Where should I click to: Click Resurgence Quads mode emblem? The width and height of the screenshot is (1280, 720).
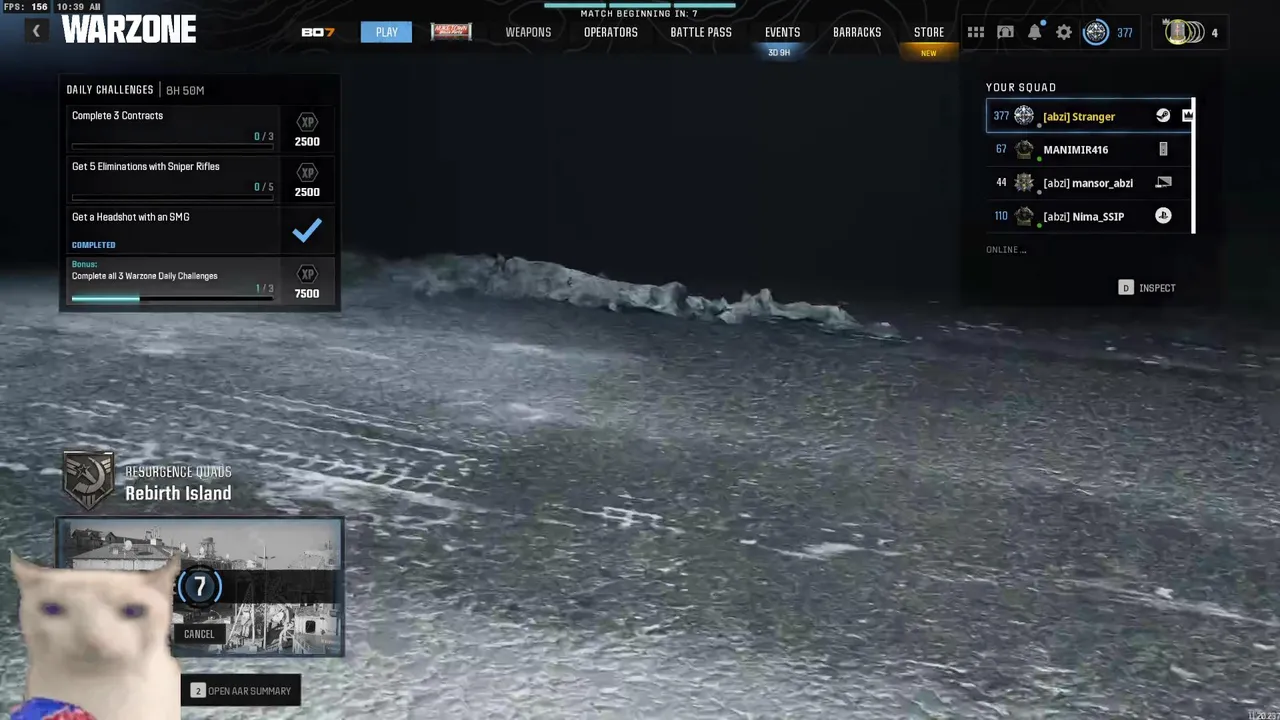(x=88, y=479)
